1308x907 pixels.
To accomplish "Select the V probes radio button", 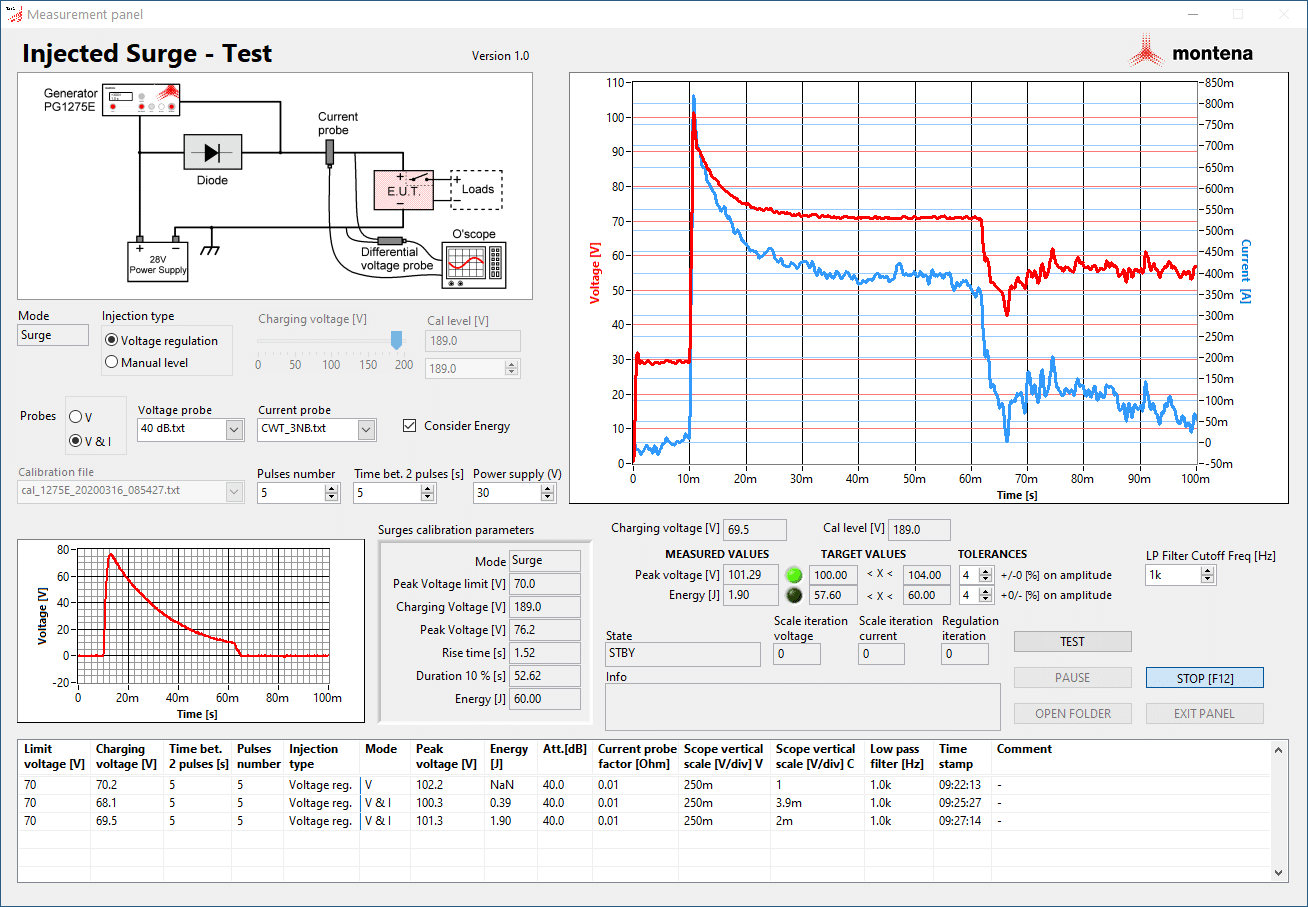I will [x=75, y=415].
